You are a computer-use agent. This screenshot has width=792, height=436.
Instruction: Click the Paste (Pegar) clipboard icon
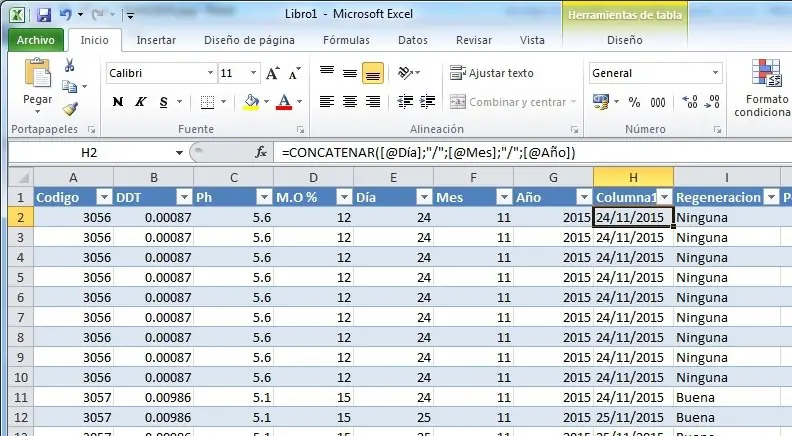[38, 73]
